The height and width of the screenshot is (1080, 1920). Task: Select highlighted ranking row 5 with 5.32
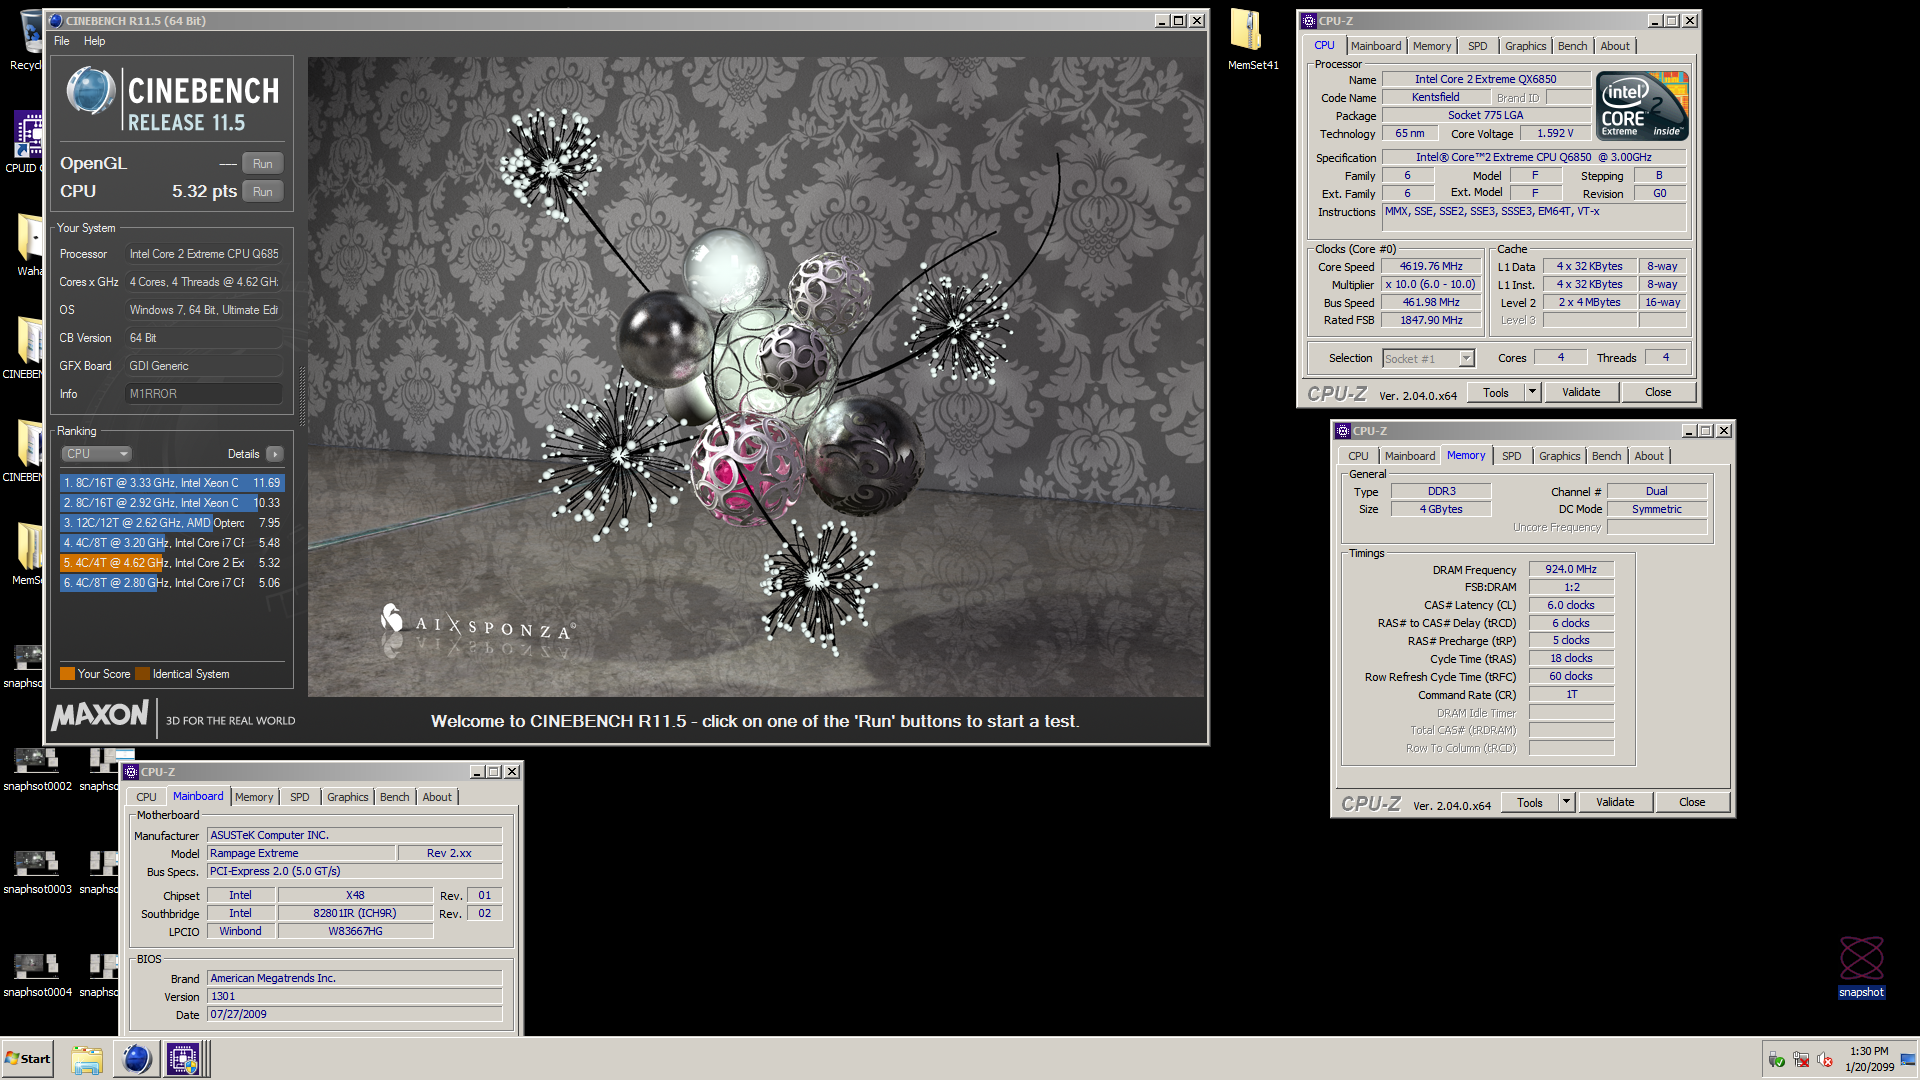pyautogui.click(x=172, y=563)
